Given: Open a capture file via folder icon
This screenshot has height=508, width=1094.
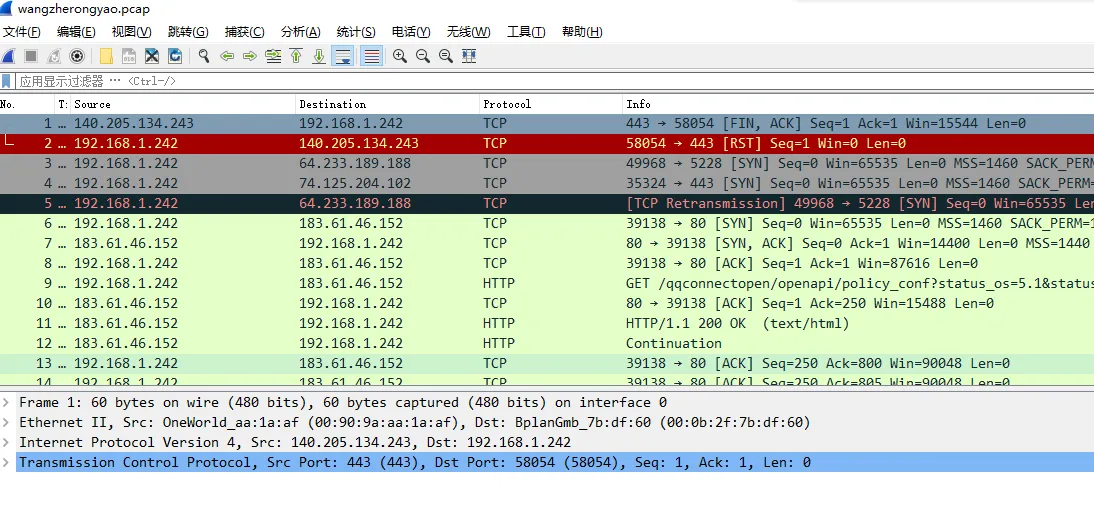Looking at the screenshot, I should click(x=106, y=57).
